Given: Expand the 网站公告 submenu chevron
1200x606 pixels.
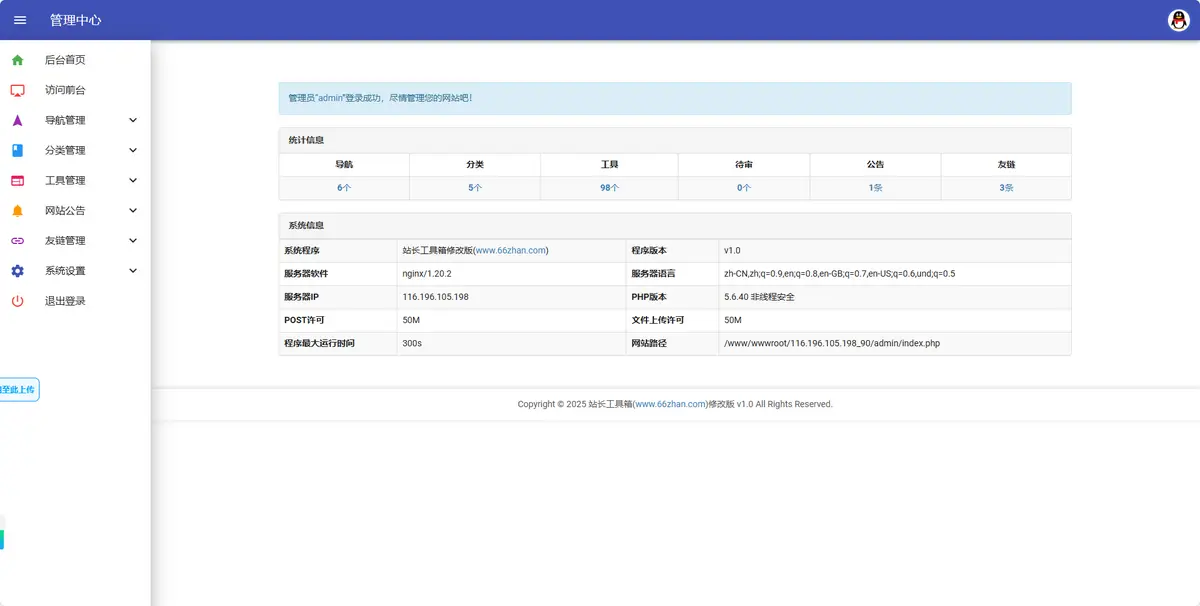Looking at the screenshot, I should click(133, 210).
